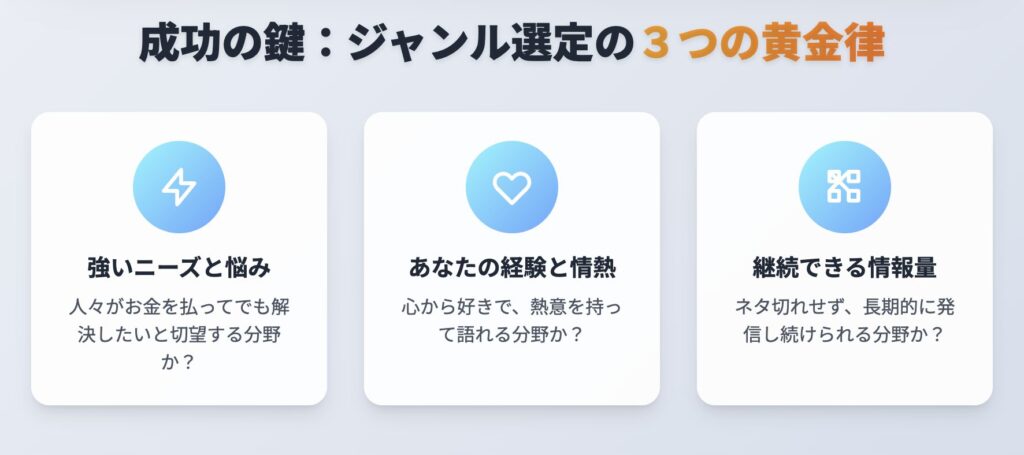Select the あなたの経験と情熱 heading
Viewport: 1024px width, 455px height.
(x=512, y=268)
